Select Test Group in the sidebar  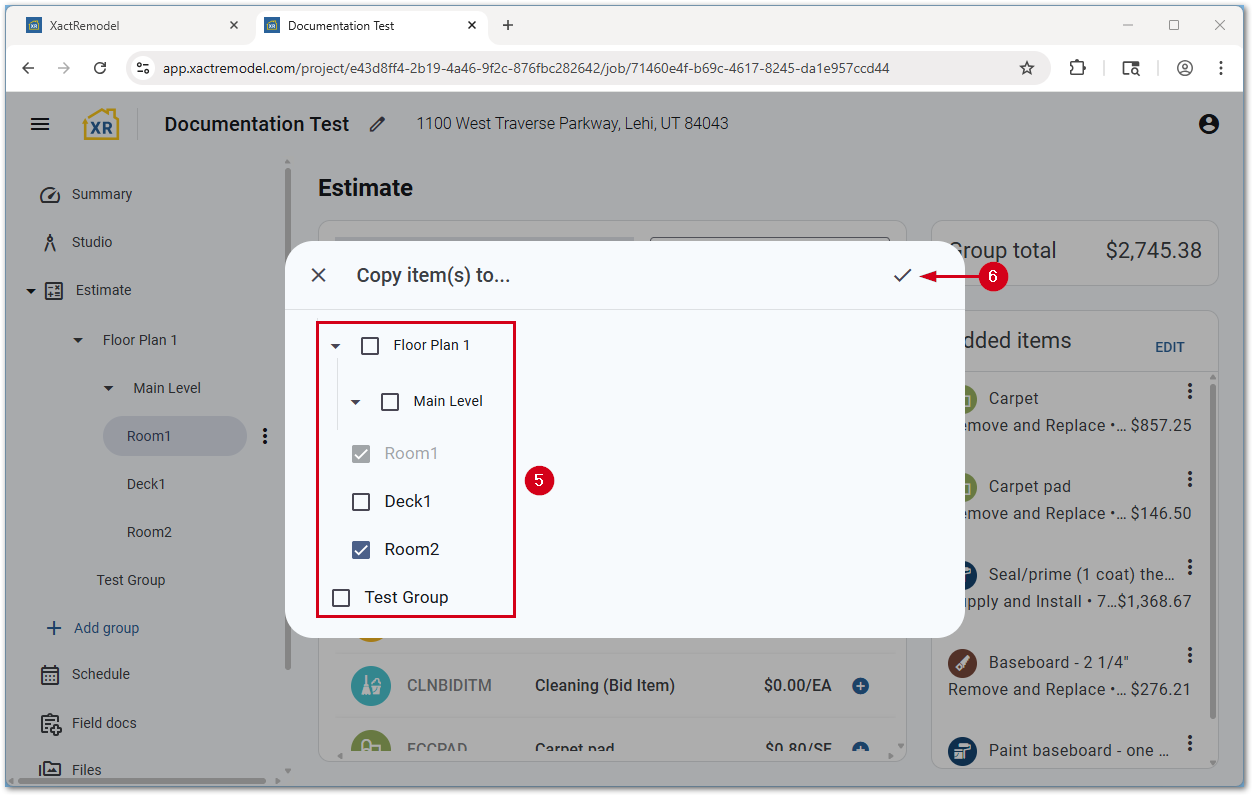(131, 580)
